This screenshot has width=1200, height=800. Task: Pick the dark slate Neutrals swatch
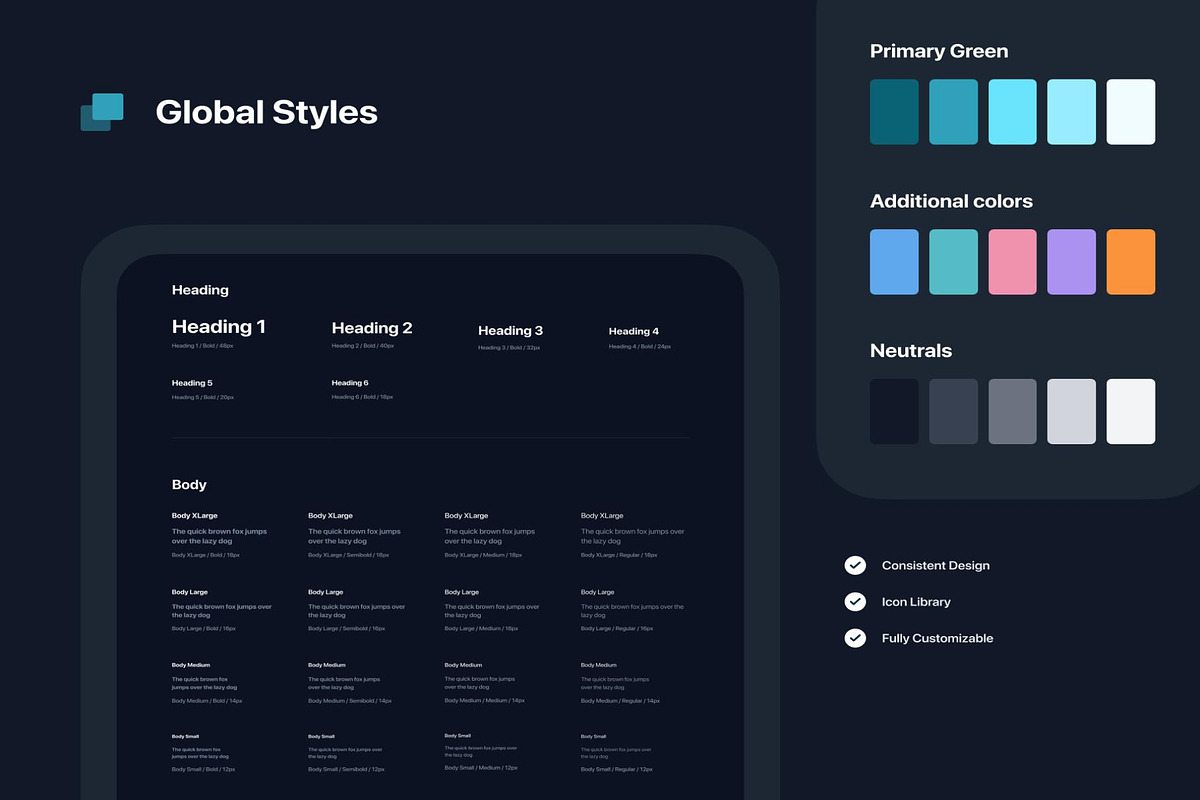coord(953,411)
